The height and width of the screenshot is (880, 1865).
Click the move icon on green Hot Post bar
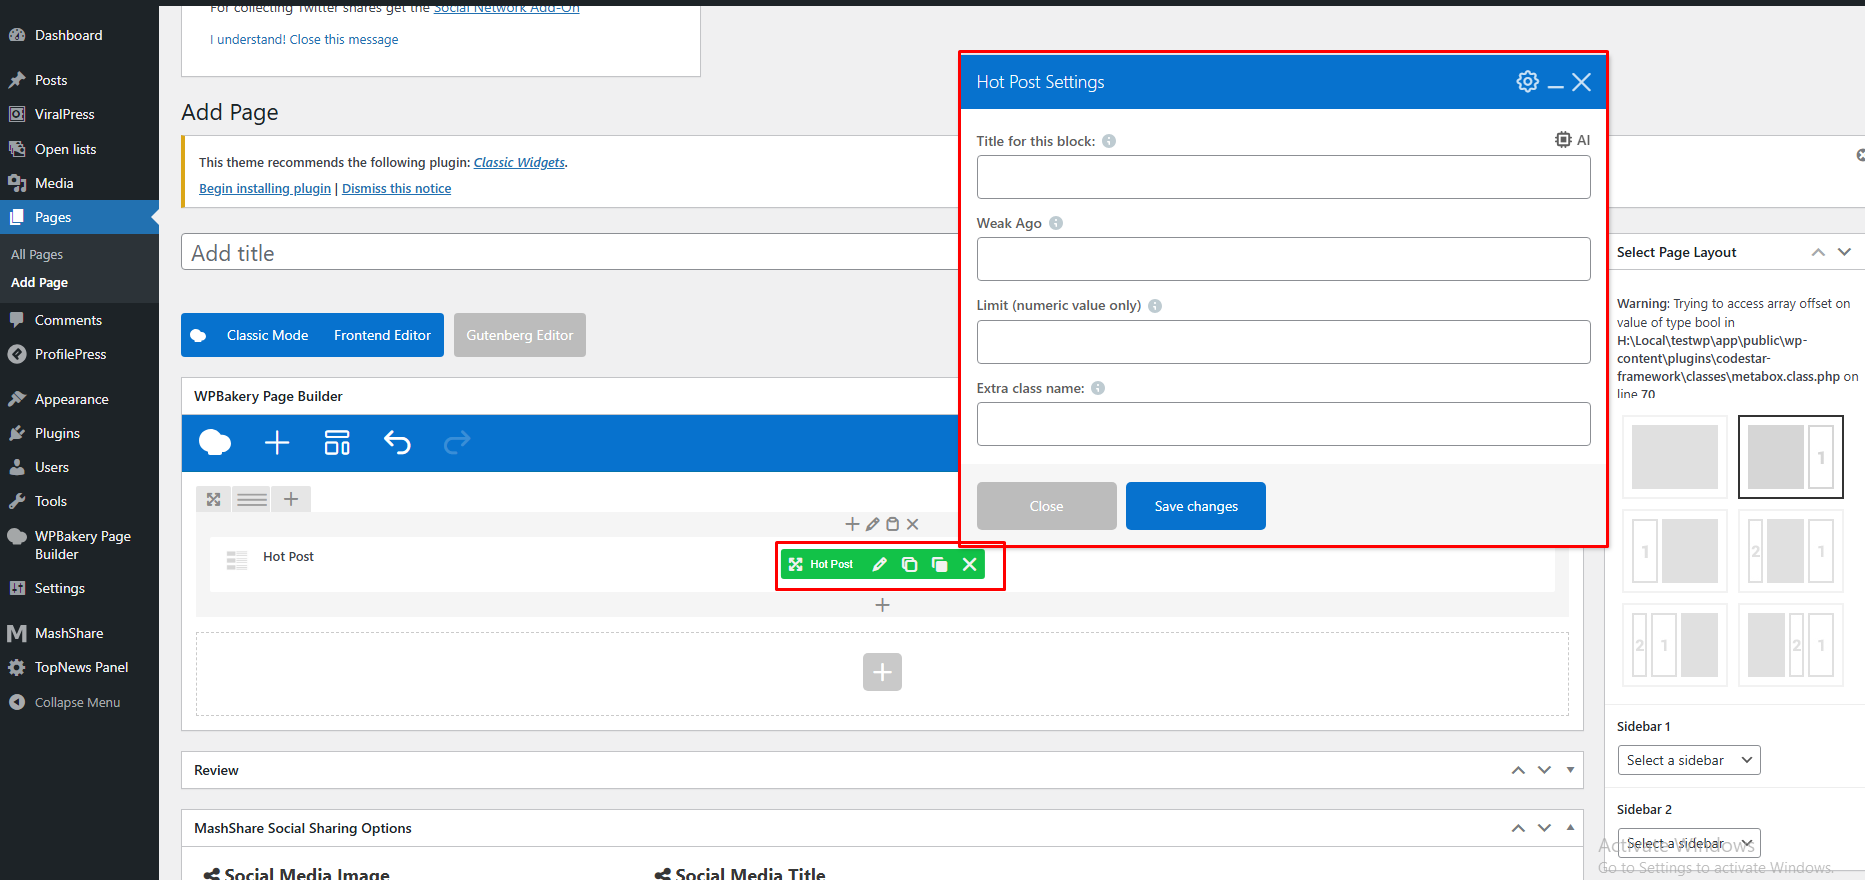(796, 564)
